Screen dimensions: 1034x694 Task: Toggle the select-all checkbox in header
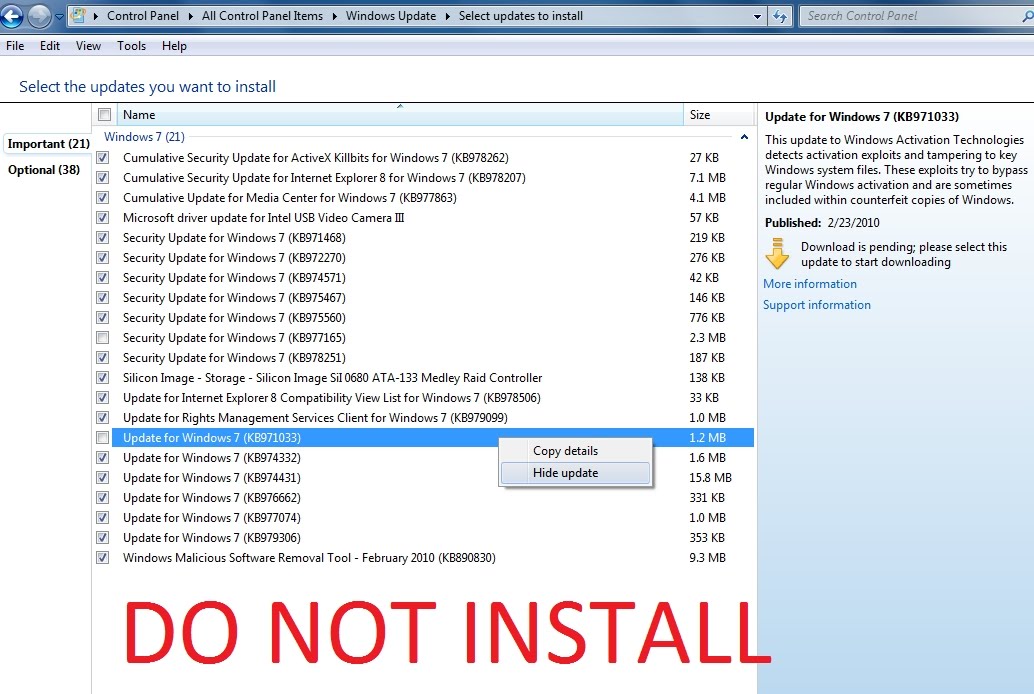click(104, 114)
